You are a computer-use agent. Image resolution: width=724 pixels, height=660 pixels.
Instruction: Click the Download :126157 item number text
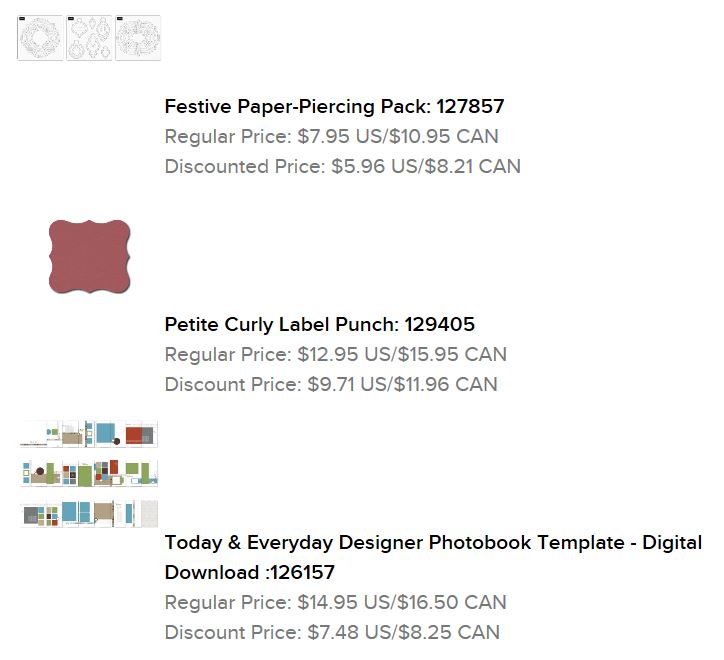pyautogui.click(x=249, y=572)
